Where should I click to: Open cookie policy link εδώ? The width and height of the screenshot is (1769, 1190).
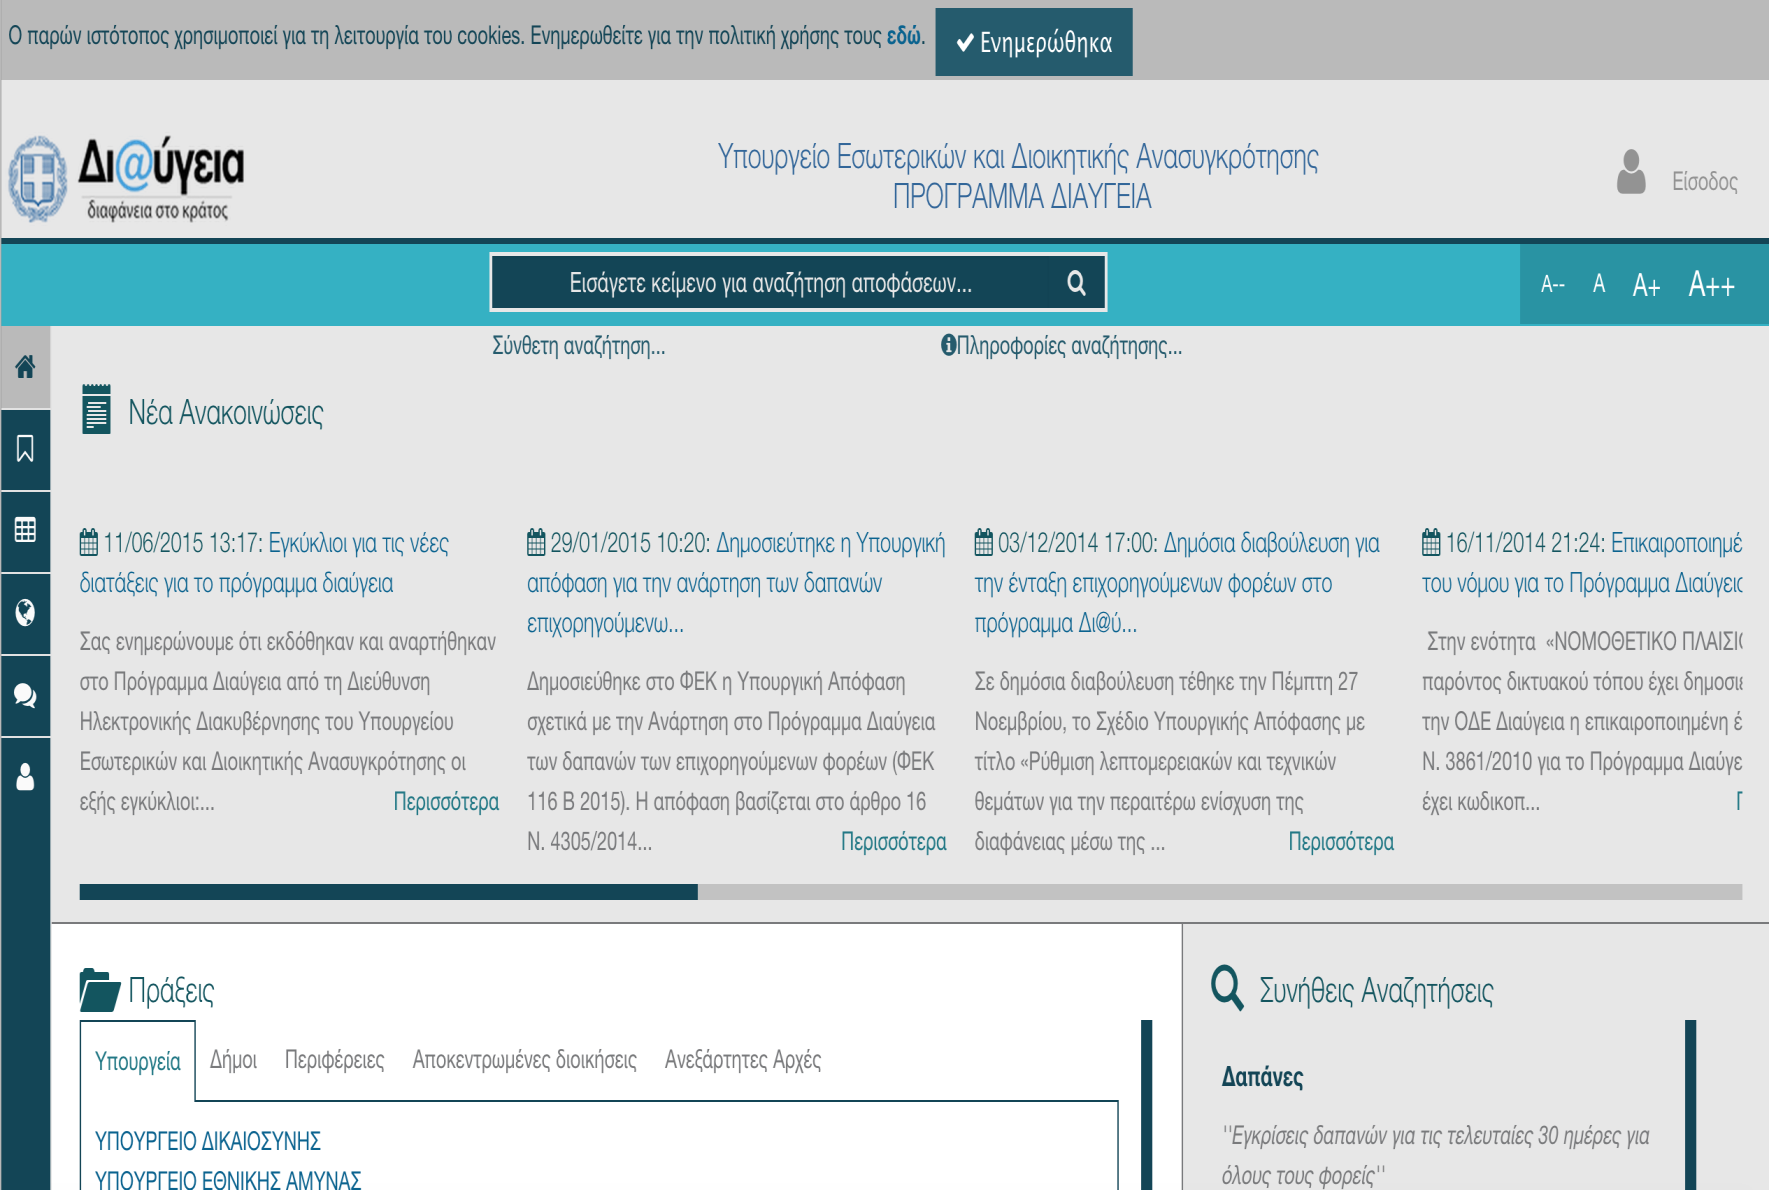point(904,36)
